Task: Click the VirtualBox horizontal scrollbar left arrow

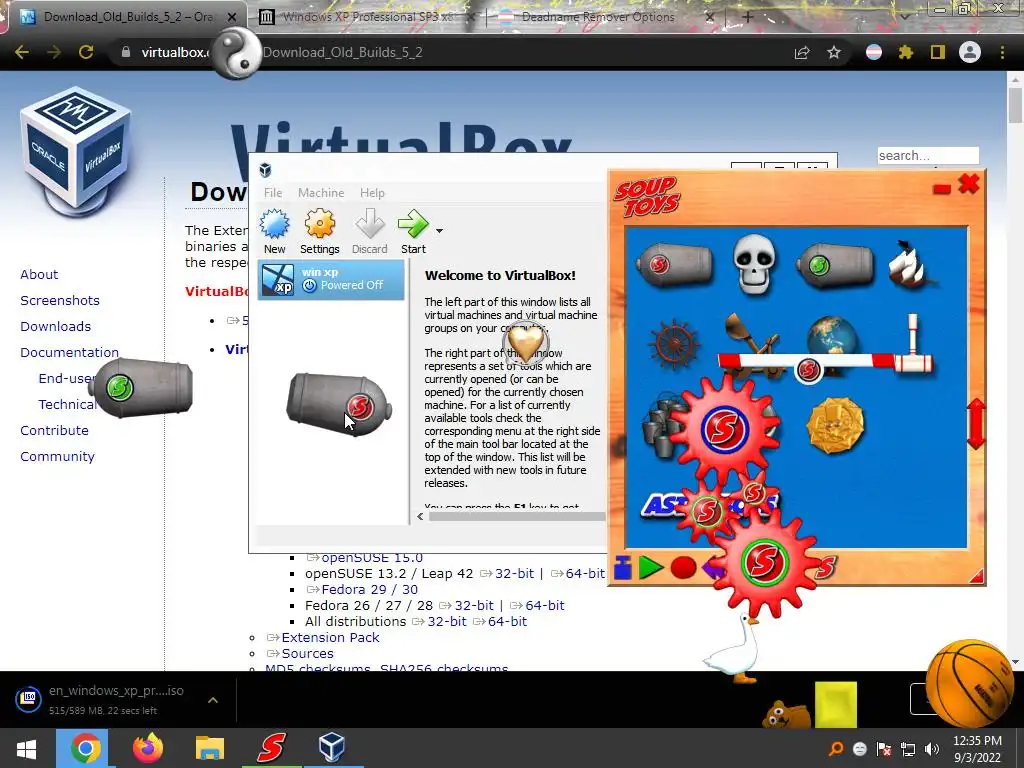Action: point(420,516)
